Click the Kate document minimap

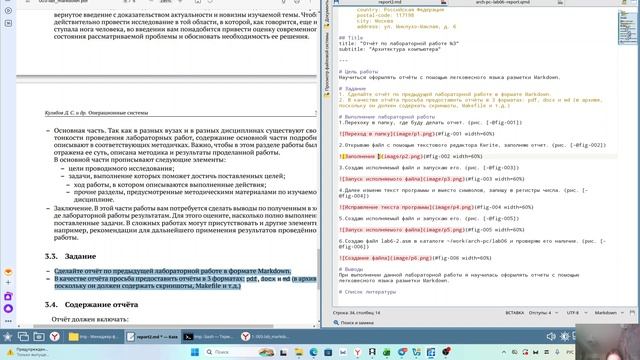[x=627, y=28]
